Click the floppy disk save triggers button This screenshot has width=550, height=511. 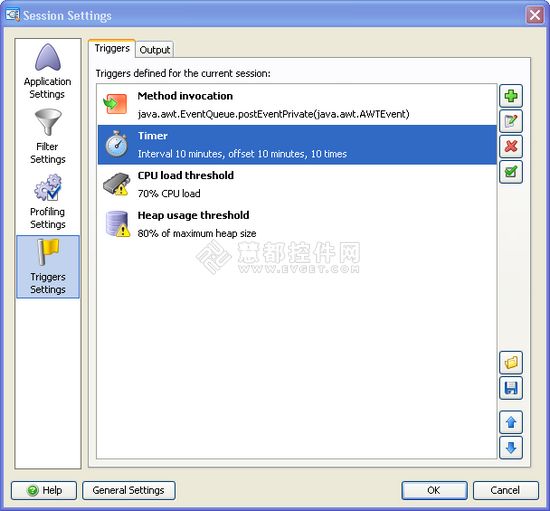pos(511,388)
